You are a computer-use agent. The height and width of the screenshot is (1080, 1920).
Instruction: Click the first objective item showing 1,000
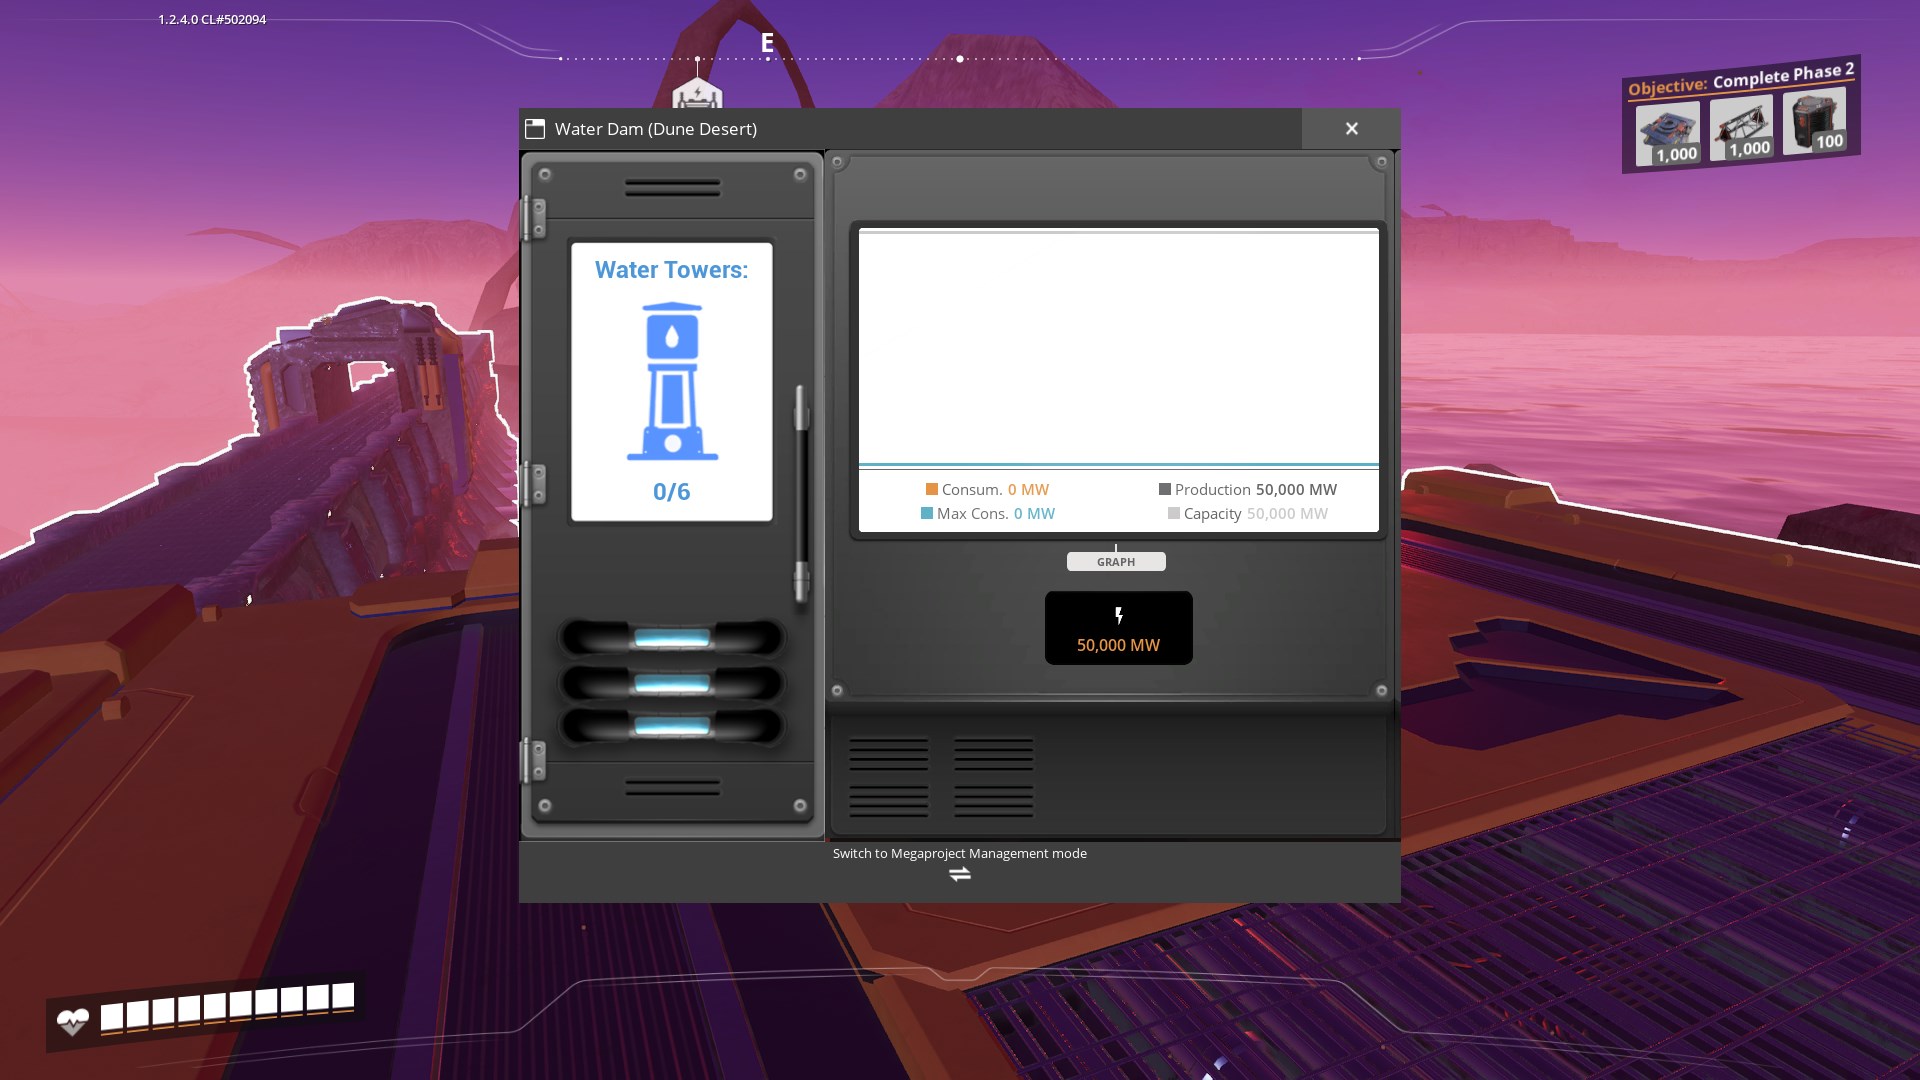click(x=1668, y=134)
